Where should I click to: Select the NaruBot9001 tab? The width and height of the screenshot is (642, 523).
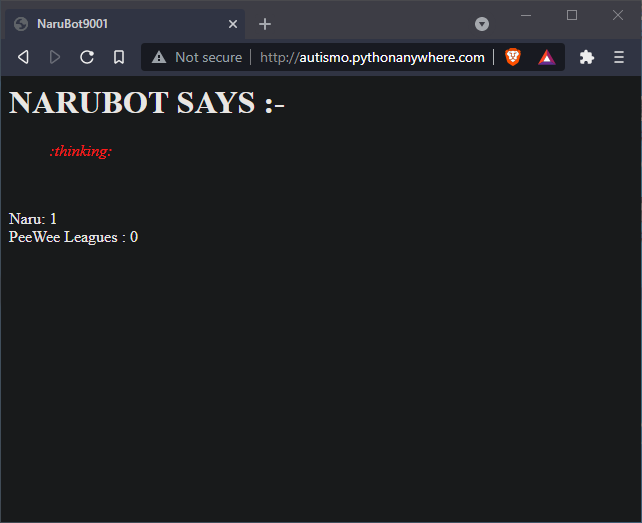click(x=125, y=24)
